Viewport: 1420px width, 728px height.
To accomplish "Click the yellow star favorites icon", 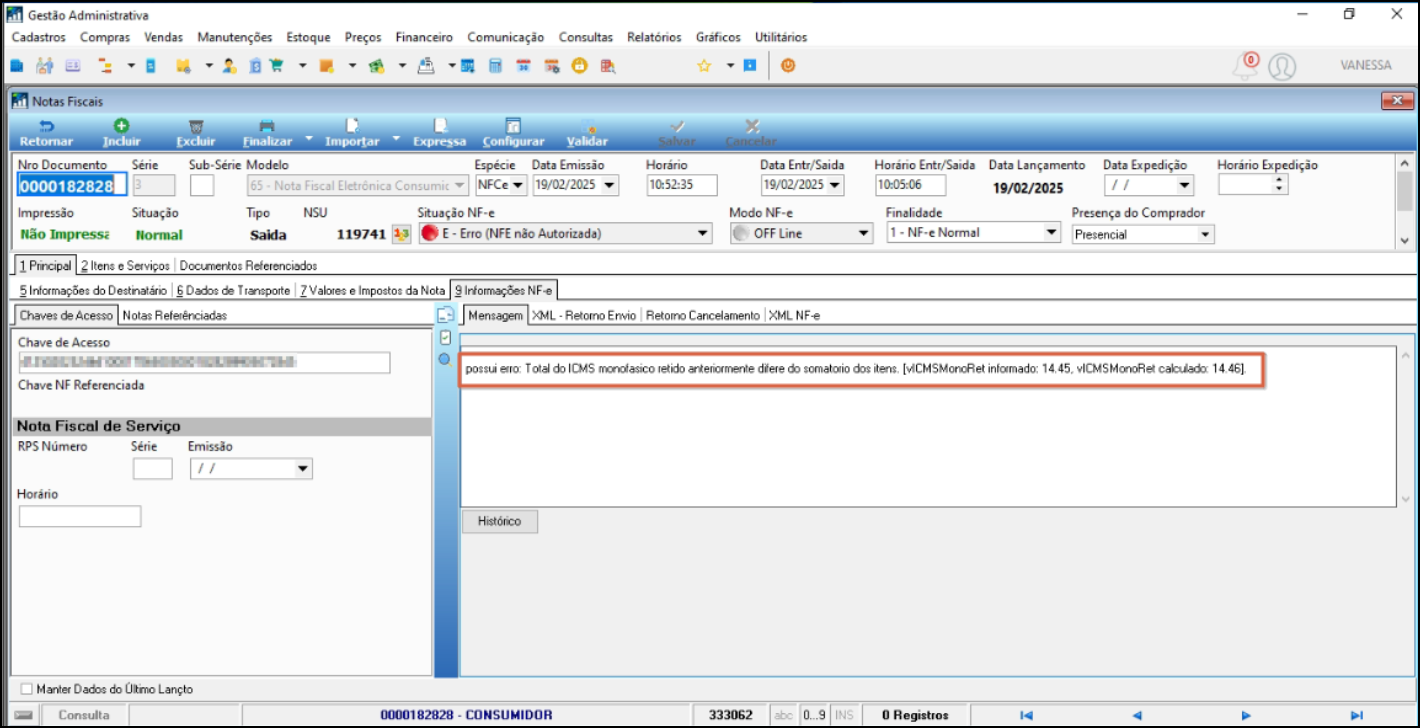I will tap(704, 65).
